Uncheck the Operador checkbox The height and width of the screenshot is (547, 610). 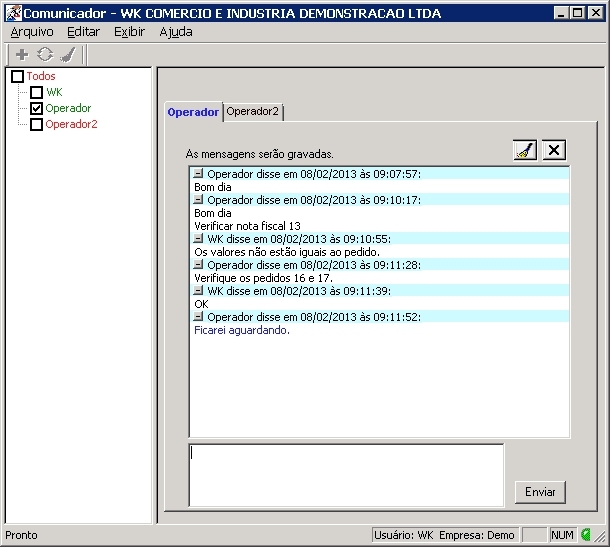(37, 109)
